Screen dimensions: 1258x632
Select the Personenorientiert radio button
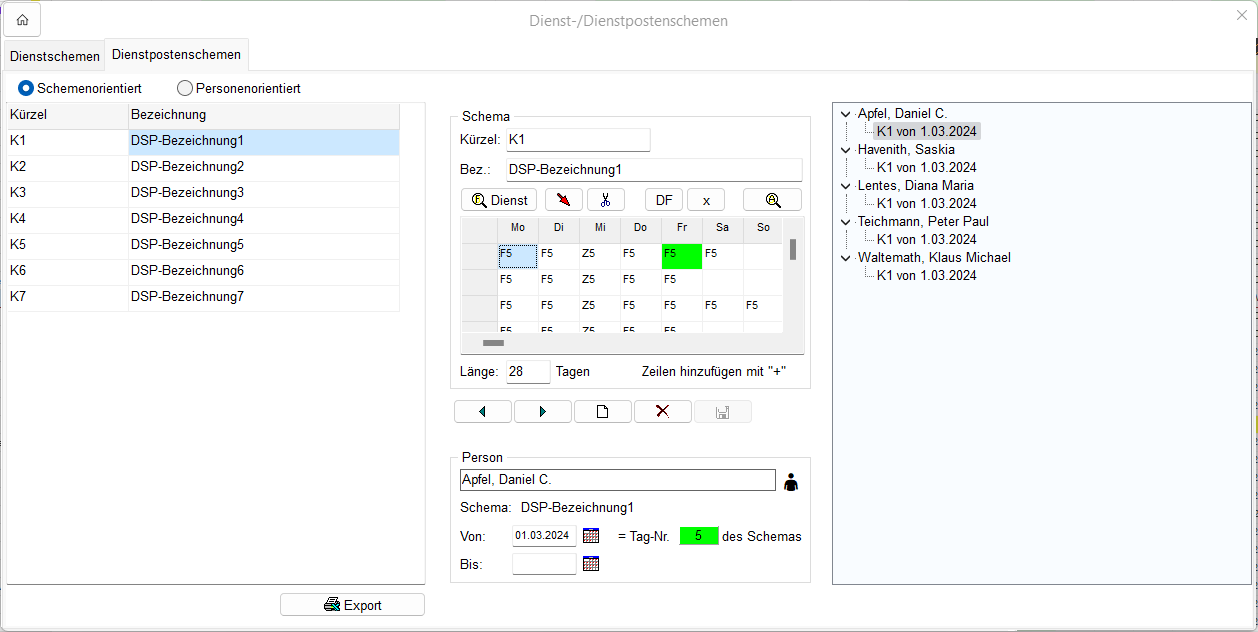click(x=185, y=88)
